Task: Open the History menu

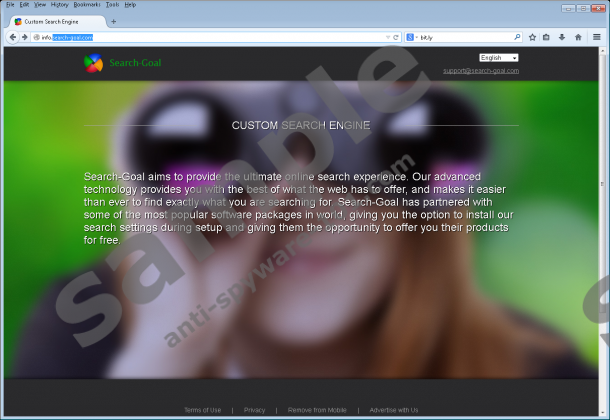Action: tap(60, 5)
